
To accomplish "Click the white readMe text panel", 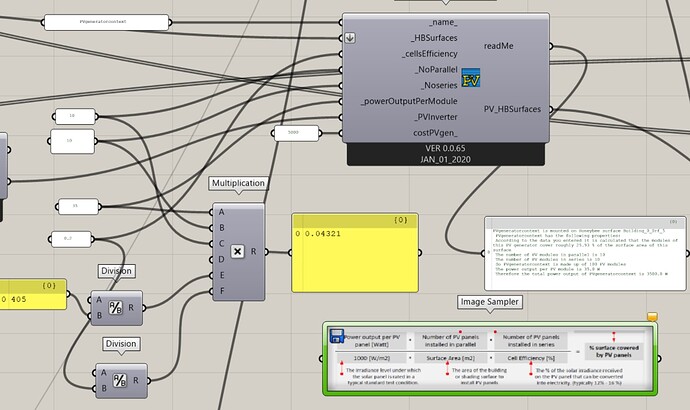I will 585,253.
